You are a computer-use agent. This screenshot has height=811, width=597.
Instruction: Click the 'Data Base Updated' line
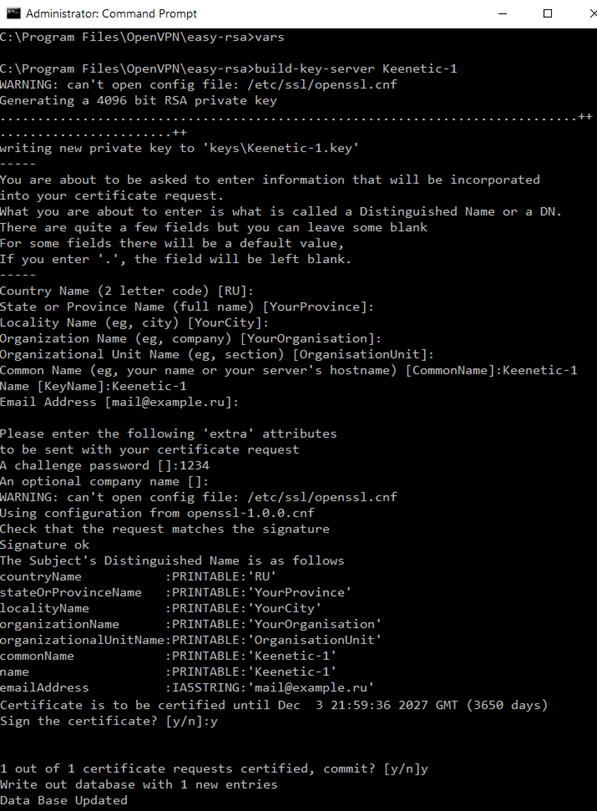64,800
